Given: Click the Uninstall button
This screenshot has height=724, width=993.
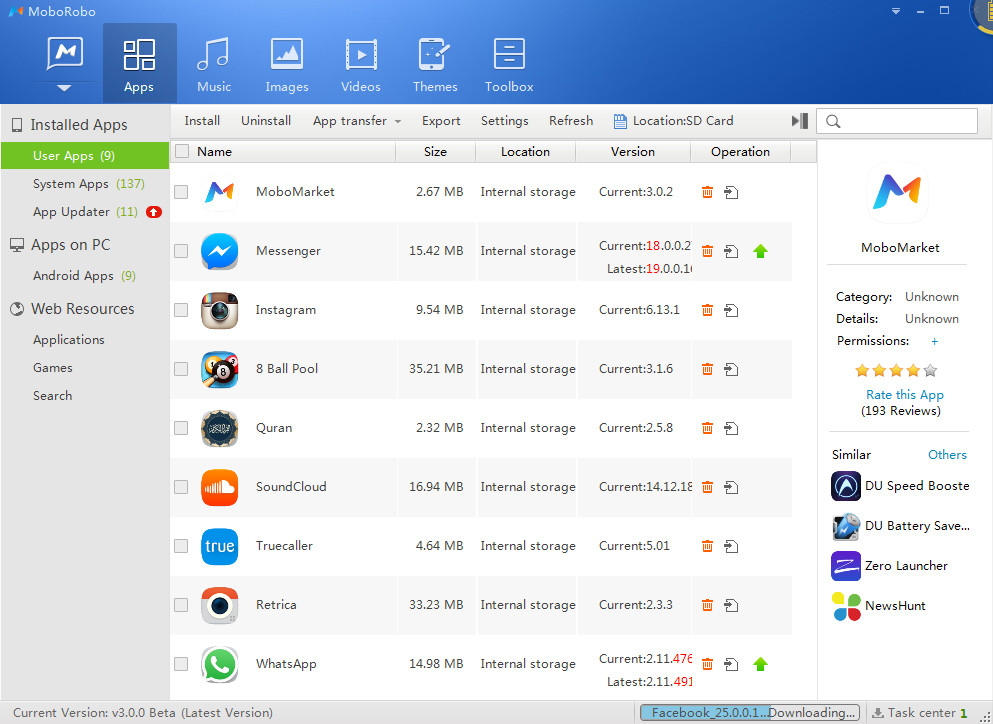Looking at the screenshot, I should tap(266, 121).
